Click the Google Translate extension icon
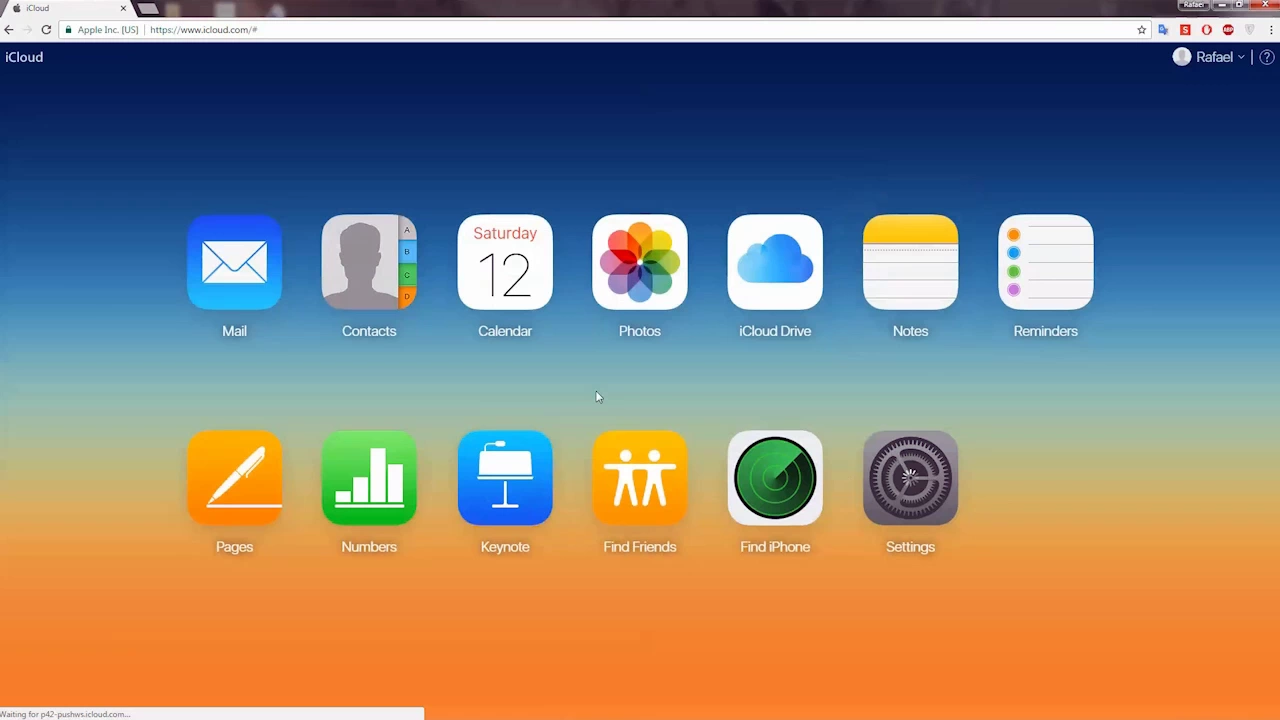Image resolution: width=1280 pixels, height=720 pixels. pyautogui.click(x=1163, y=30)
